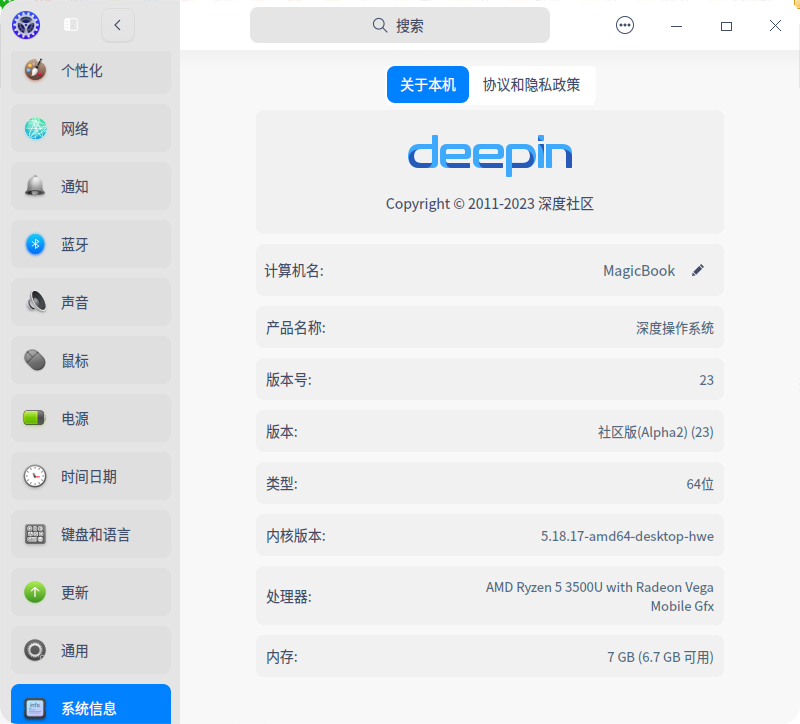Click the 内存 label
The height and width of the screenshot is (724, 800).
(x=282, y=657)
